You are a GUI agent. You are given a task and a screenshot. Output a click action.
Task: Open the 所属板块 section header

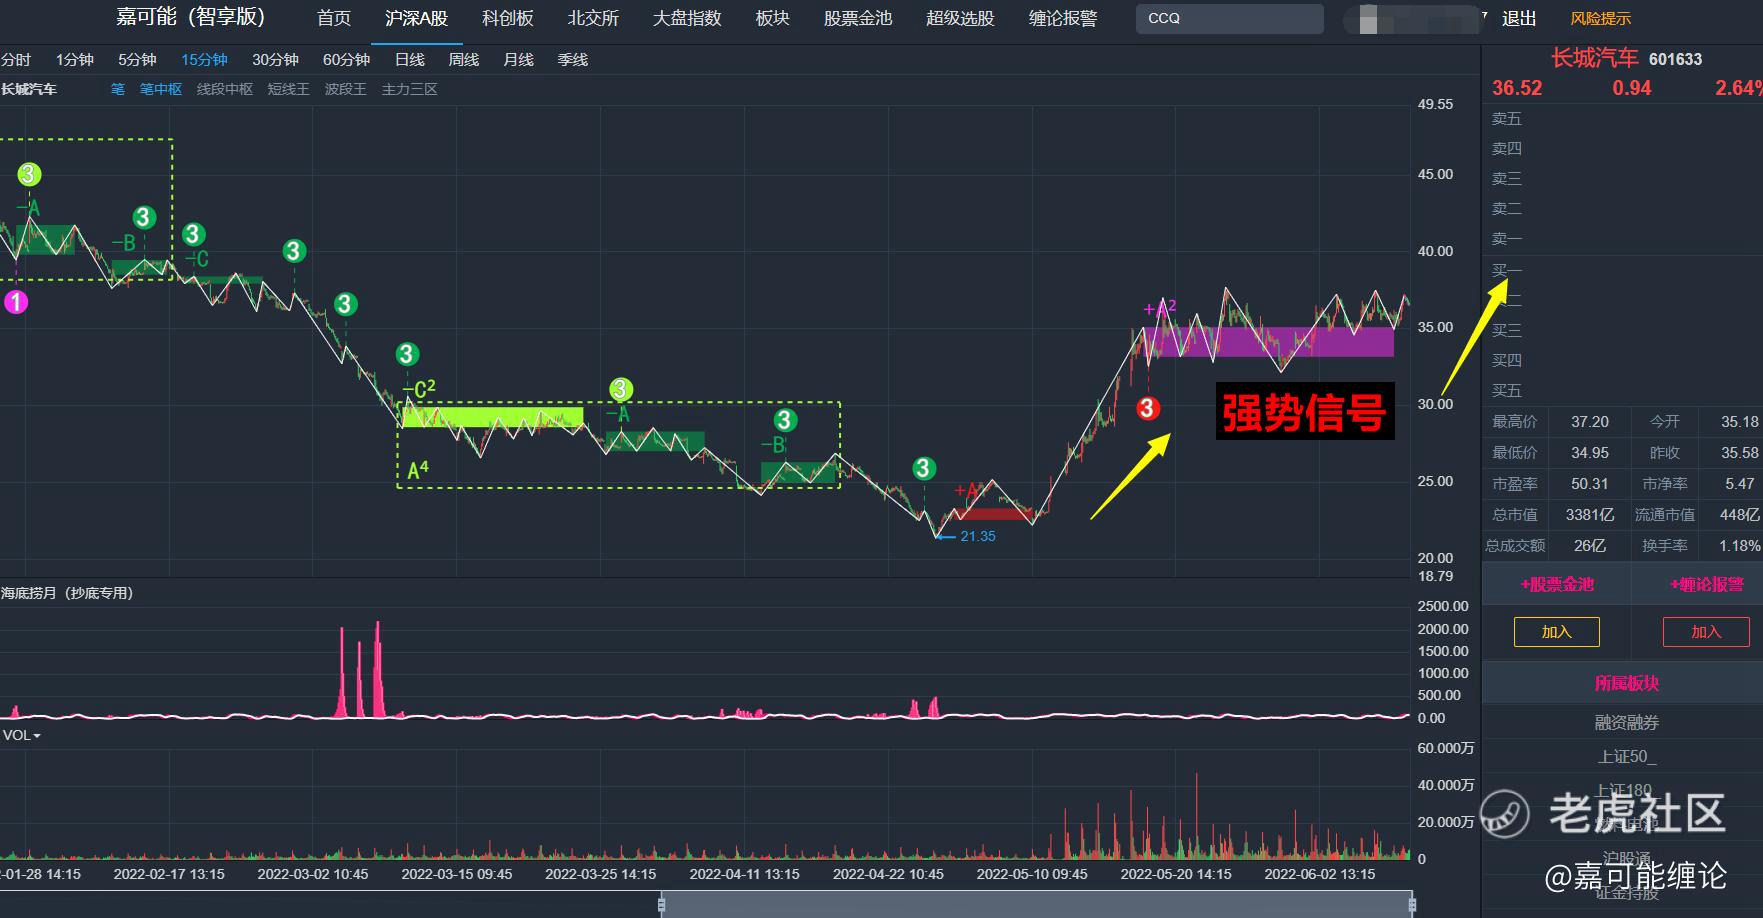(x=1626, y=683)
